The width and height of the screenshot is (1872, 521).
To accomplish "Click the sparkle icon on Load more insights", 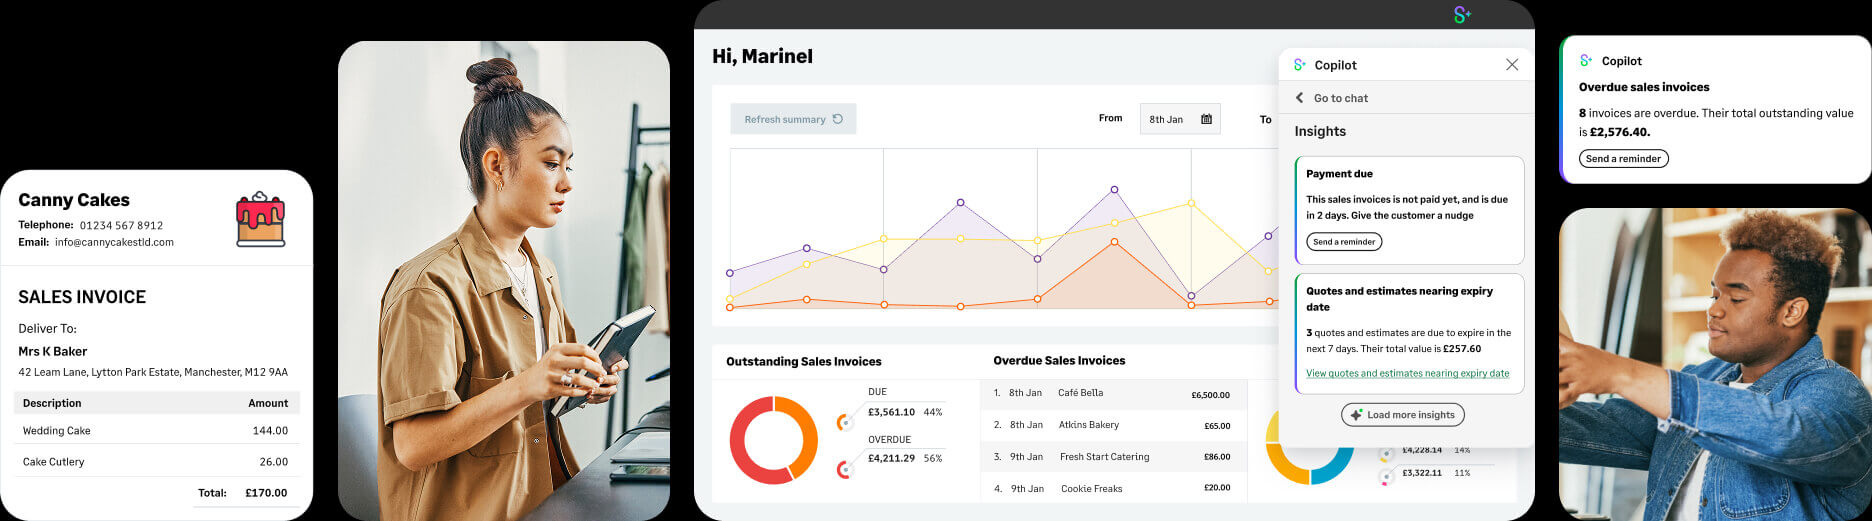I will [1356, 415].
